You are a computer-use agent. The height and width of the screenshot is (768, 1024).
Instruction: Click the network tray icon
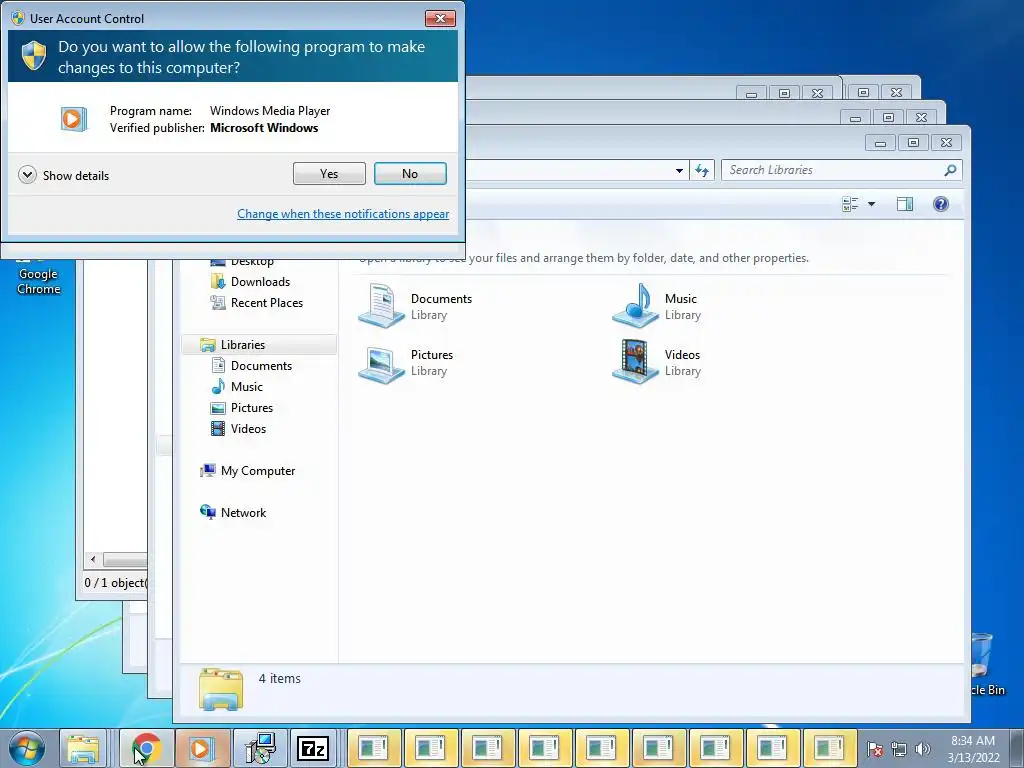(899, 749)
